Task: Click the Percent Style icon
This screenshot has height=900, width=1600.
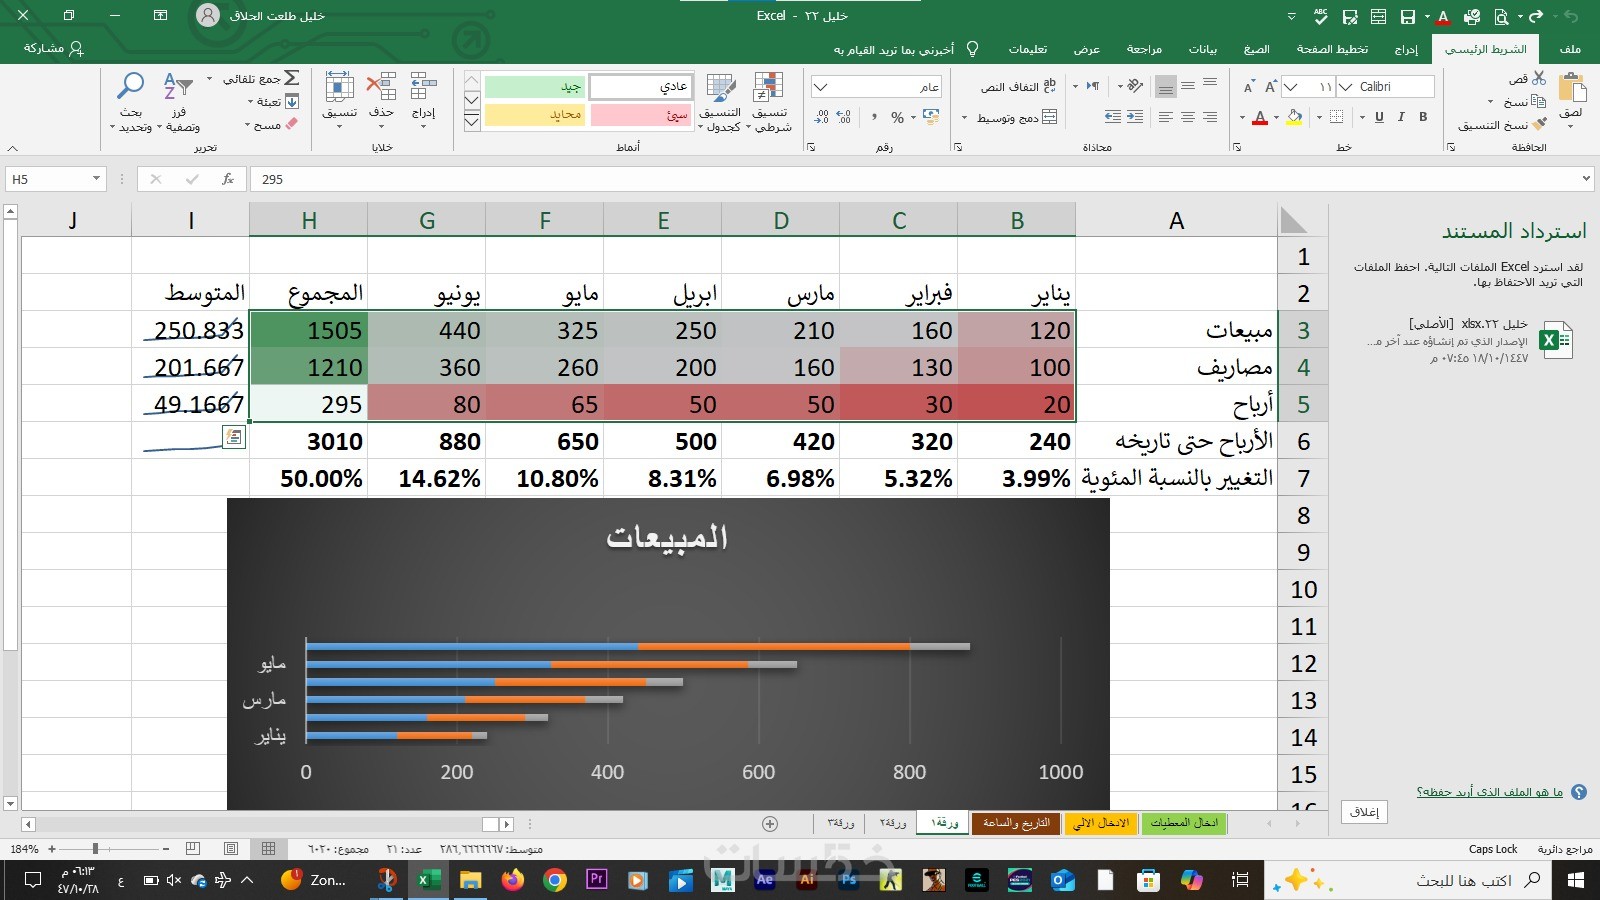Action: click(897, 117)
